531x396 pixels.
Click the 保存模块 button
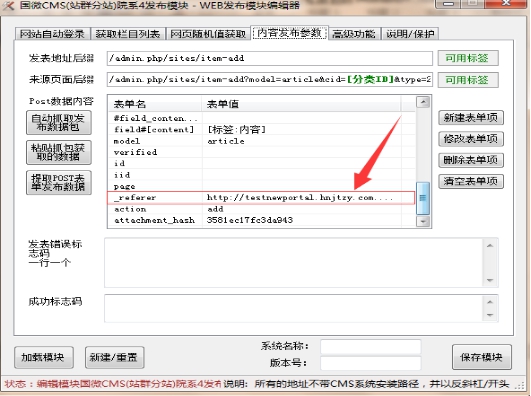[x=481, y=357]
